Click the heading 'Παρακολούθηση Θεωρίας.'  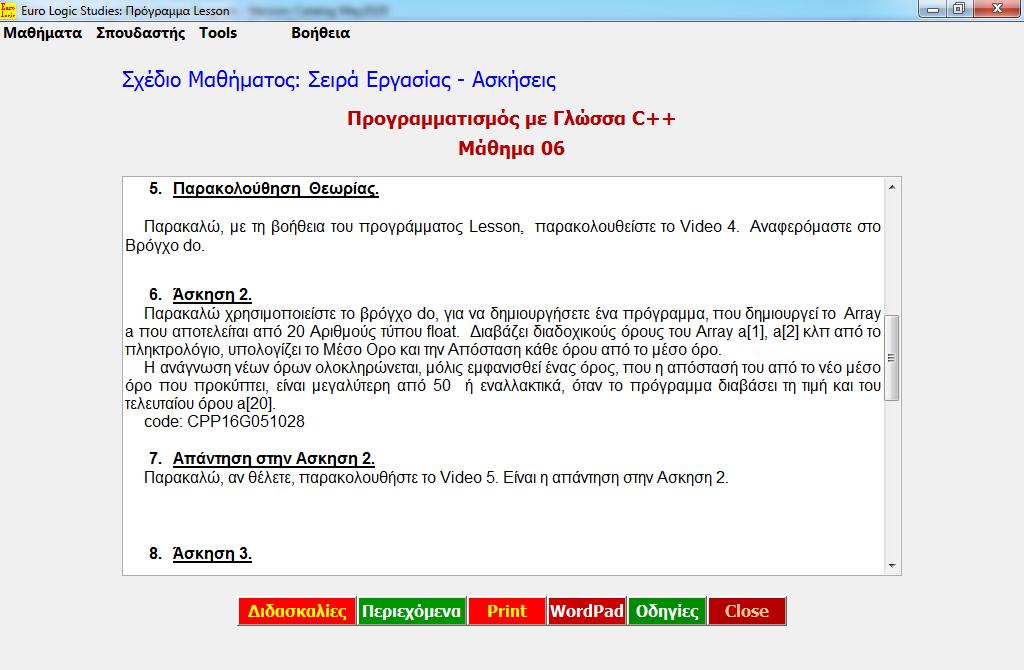click(x=276, y=189)
